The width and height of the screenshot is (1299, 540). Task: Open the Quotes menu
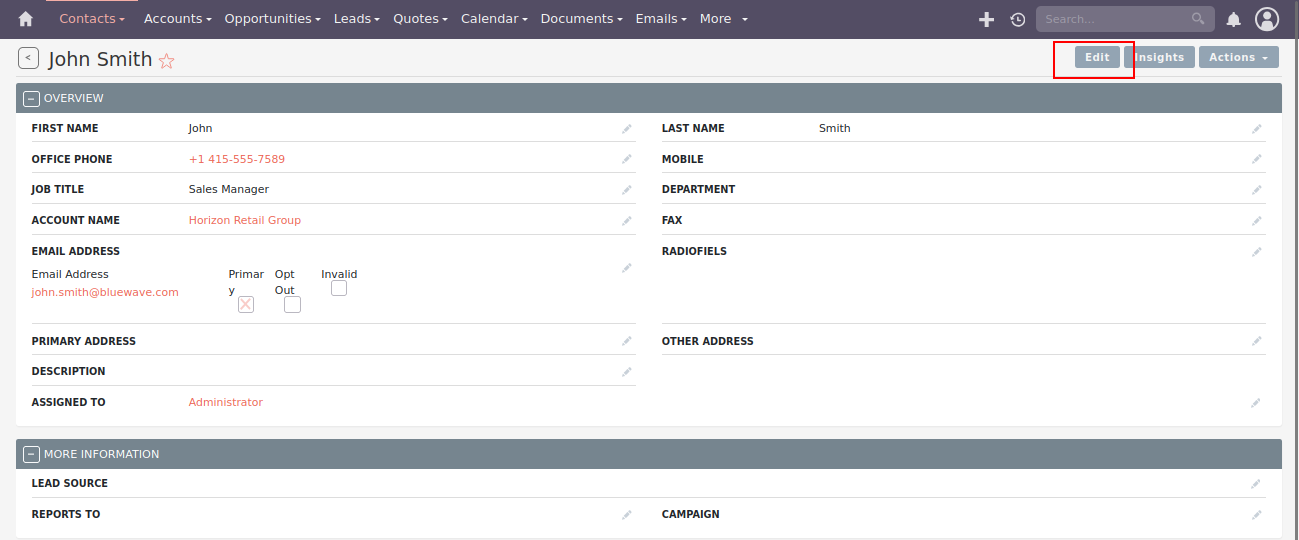[421, 19]
